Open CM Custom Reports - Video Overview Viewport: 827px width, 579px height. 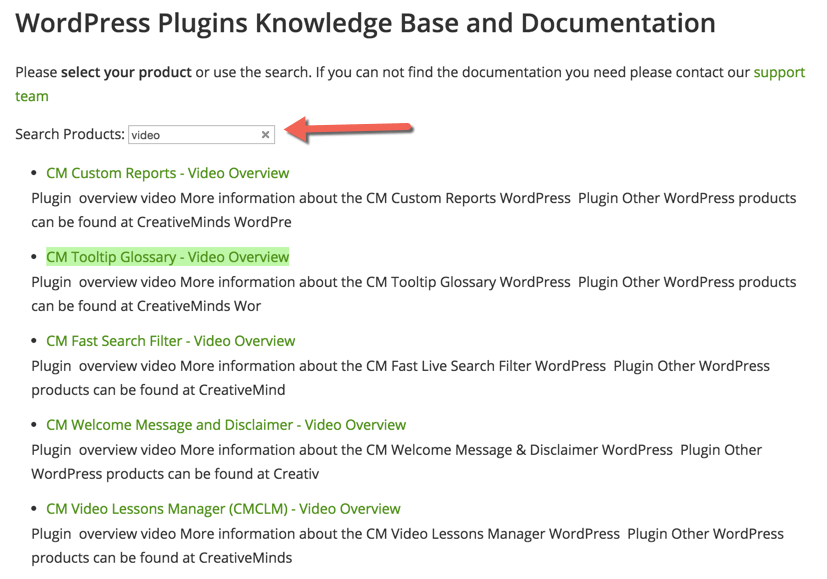click(167, 173)
